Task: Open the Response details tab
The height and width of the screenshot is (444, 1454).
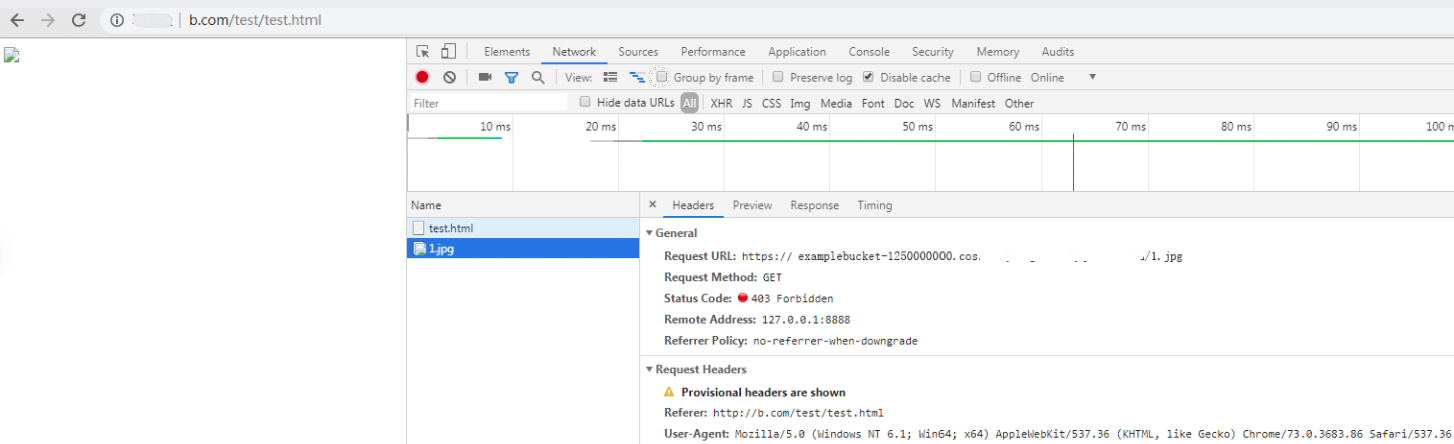Action: coord(814,205)
